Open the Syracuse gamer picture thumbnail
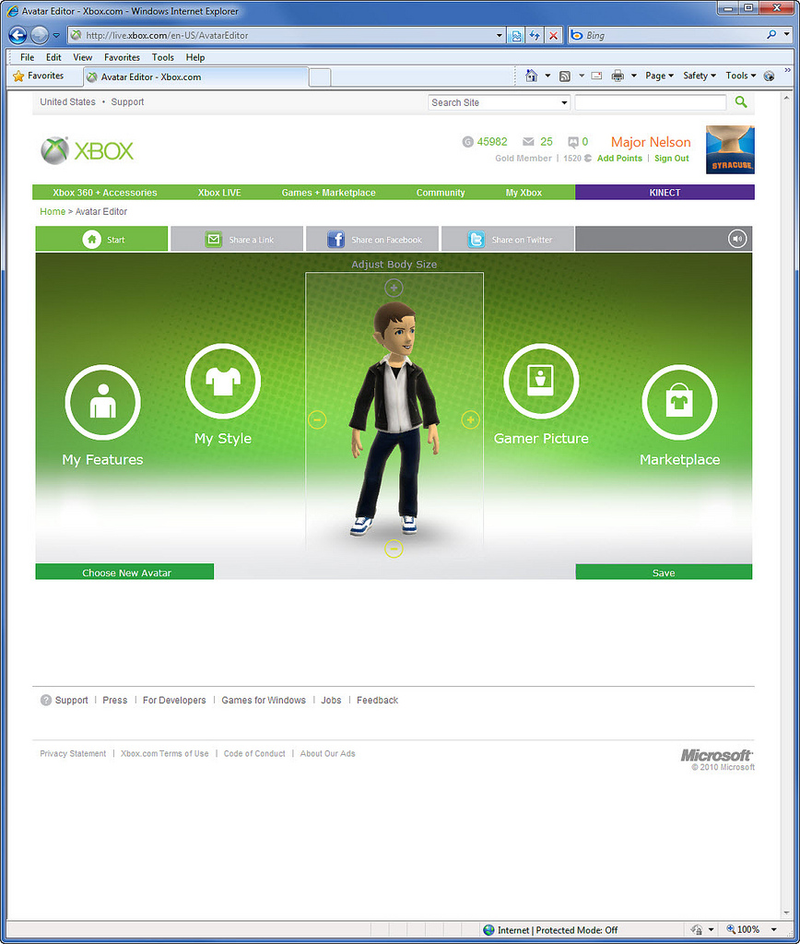 click(730, 149)
